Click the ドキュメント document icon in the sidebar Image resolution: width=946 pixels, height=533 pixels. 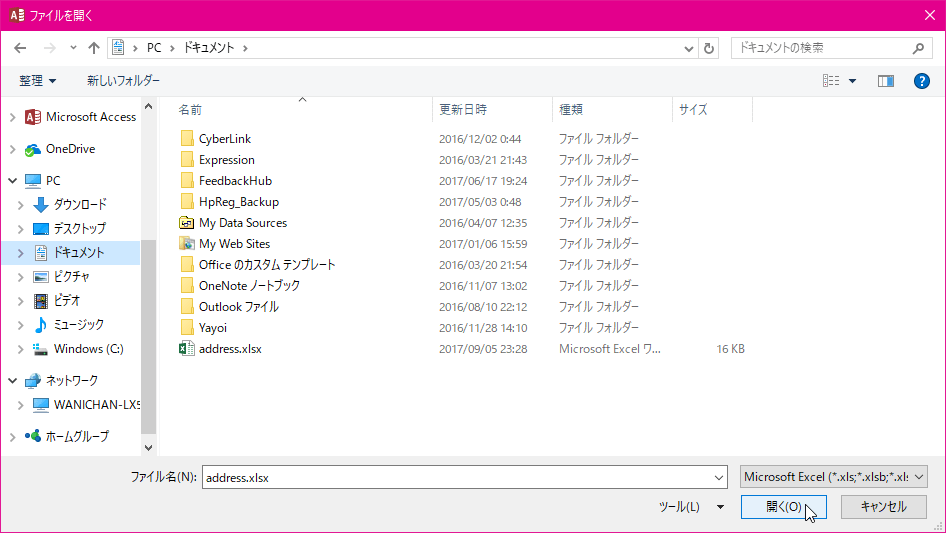pyautogui.click(x=40, y=253)
